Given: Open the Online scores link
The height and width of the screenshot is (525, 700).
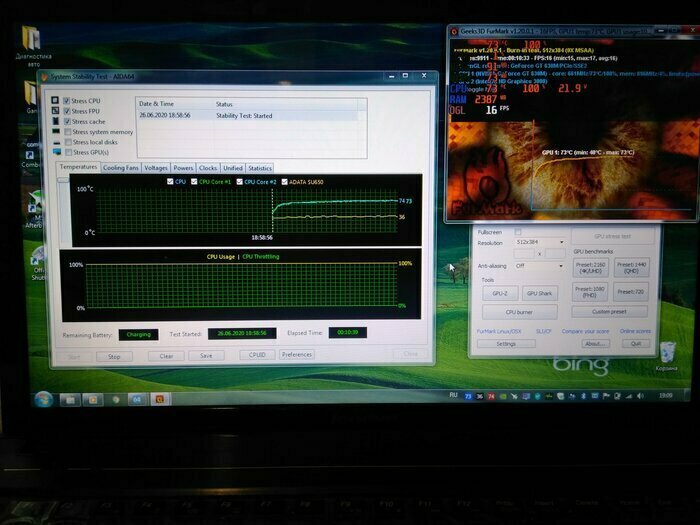Looking at the screenshot, I should pos(635,331).
